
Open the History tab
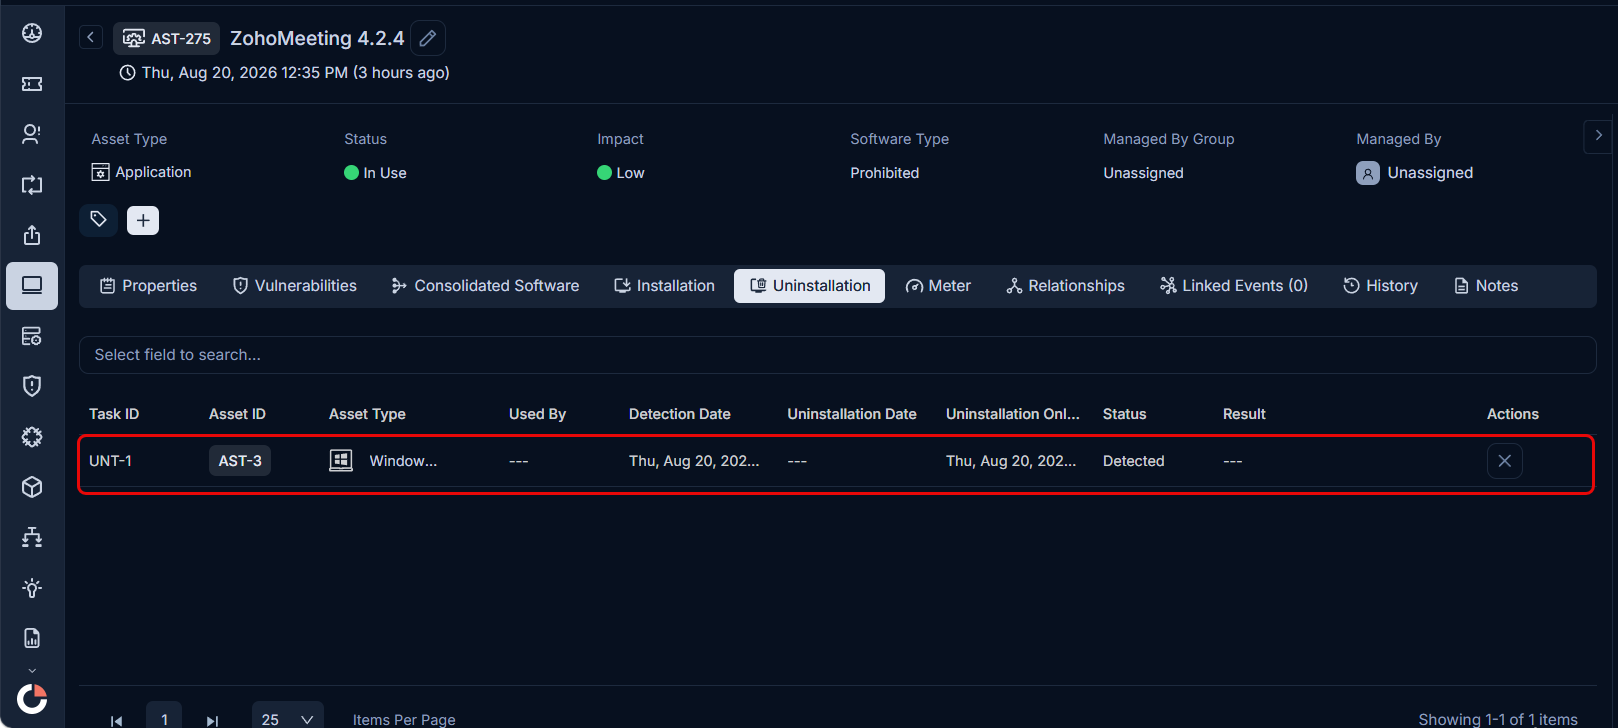(x=1381, y=286)
